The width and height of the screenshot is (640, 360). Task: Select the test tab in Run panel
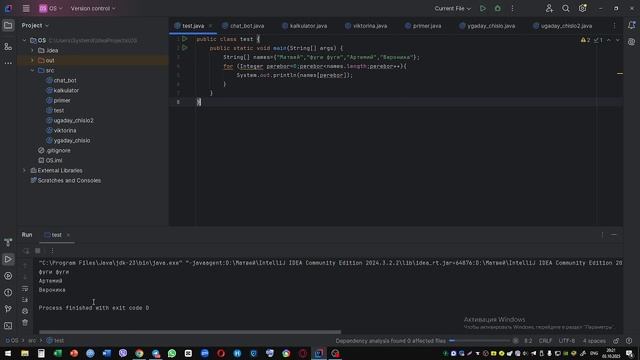(57, 235)
